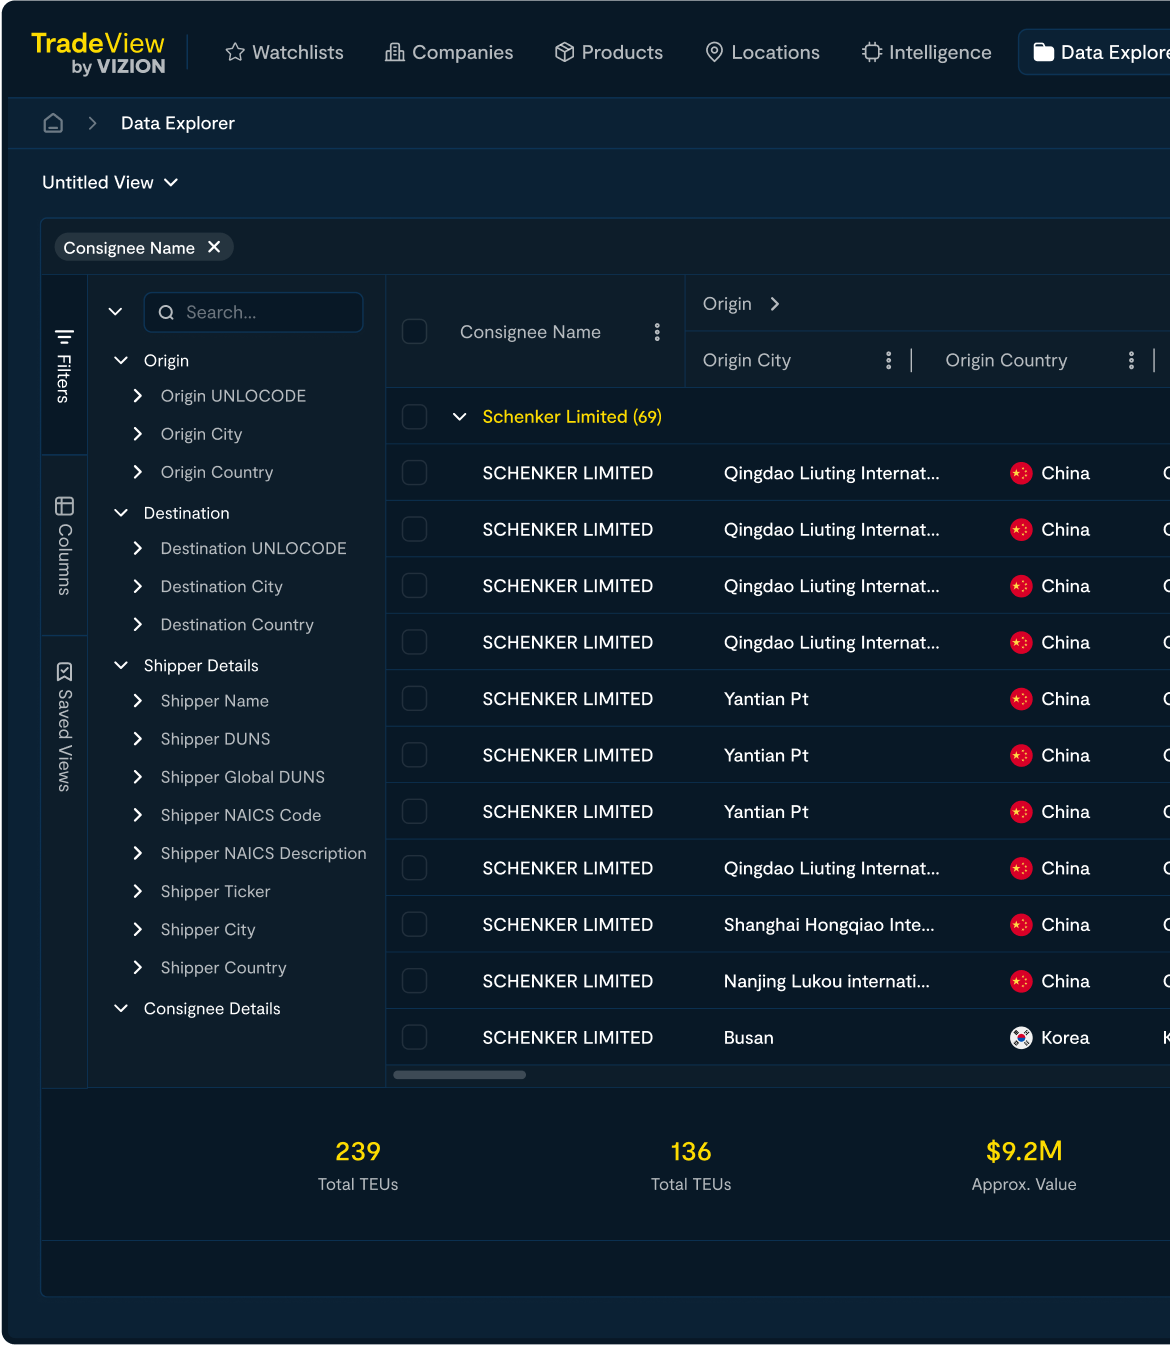Click the Data Explorer folder icon
1170x1345 pixels.
[x=1043, y=52]
